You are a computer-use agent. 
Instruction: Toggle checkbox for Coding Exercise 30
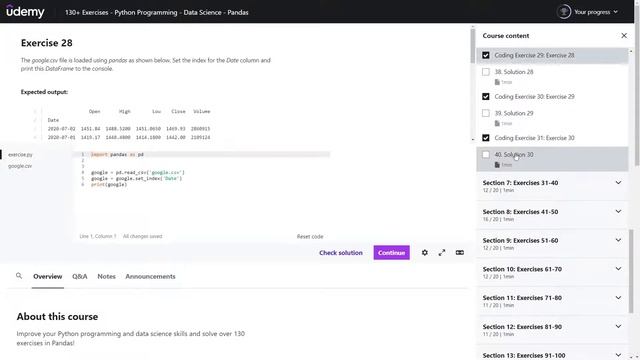(486, 97)
